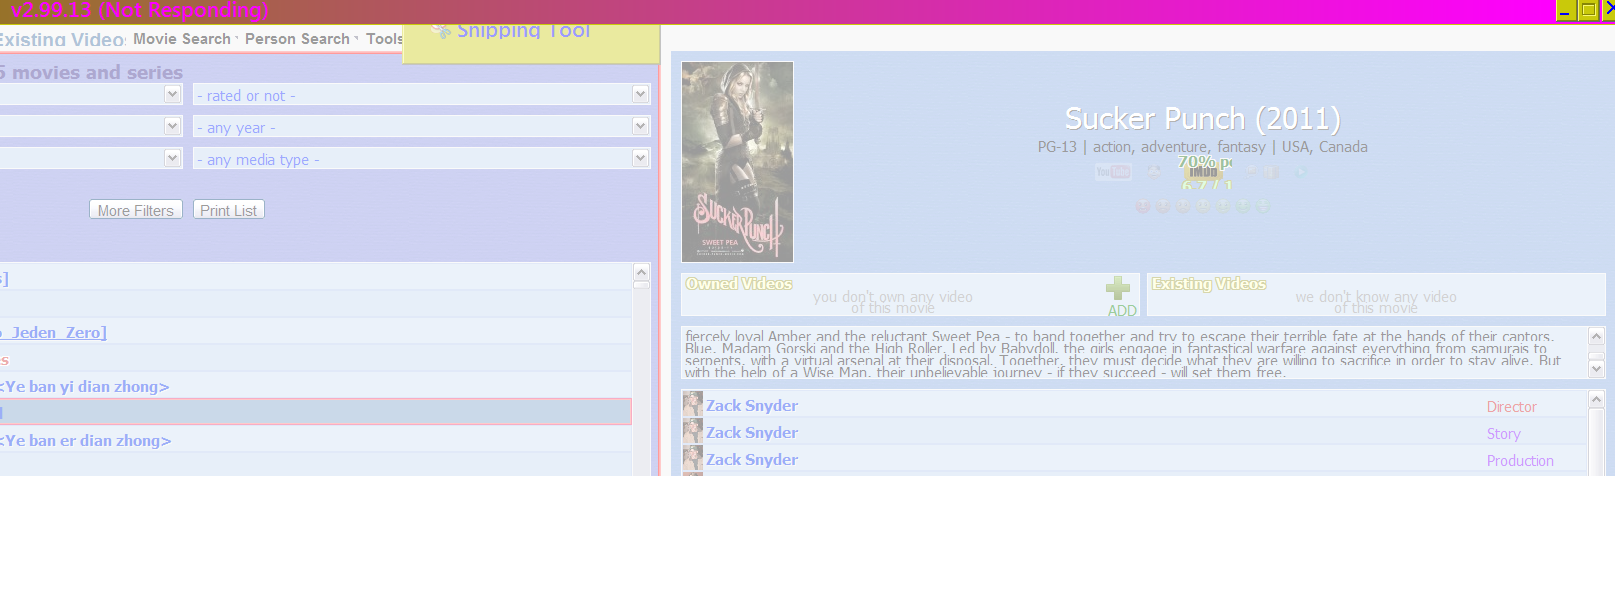
Task: Open Zack Snyder name link, Production row
Action: 752,459
